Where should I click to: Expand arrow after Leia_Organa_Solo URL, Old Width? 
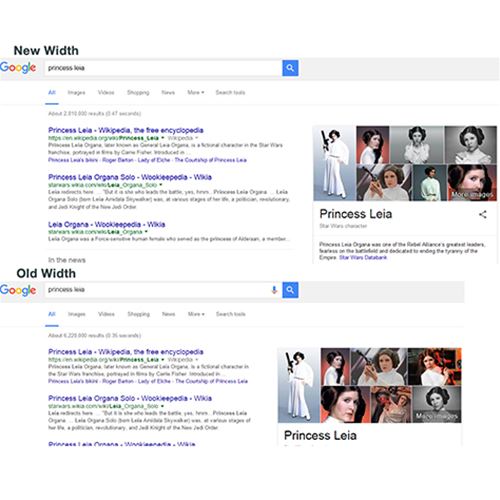click(x=162, y=406)
